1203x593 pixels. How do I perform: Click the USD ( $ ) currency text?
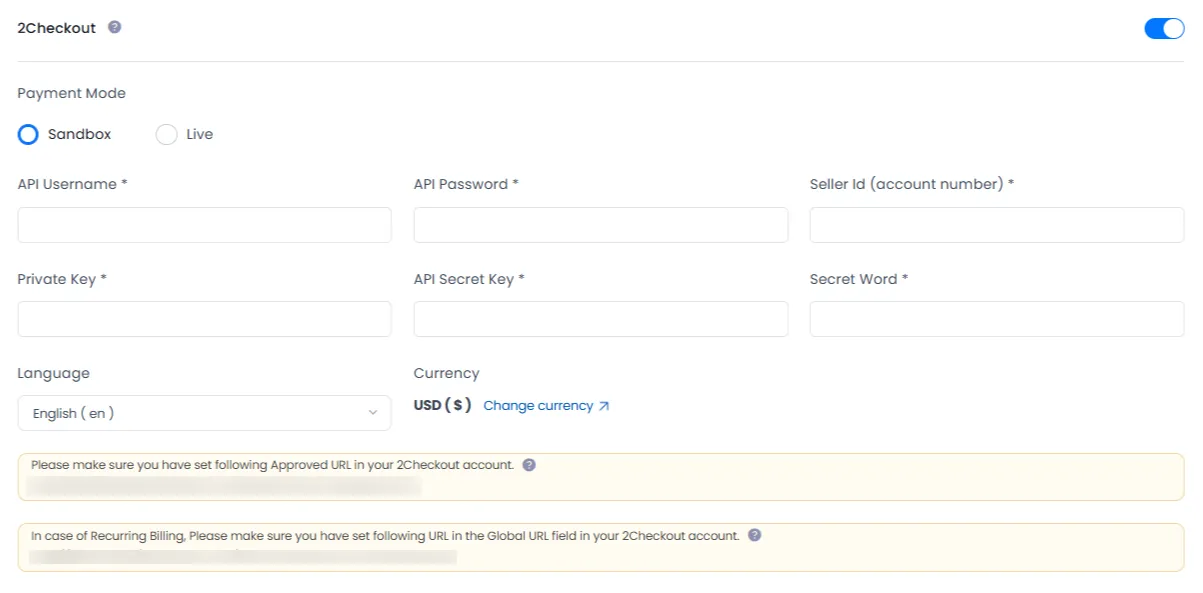coord(441,404)
